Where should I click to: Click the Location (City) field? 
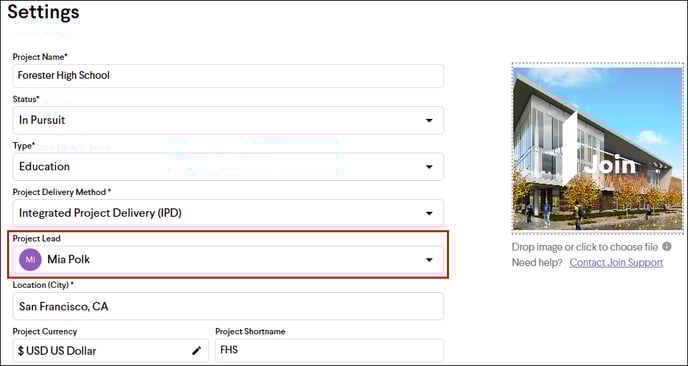coord(228,306)
